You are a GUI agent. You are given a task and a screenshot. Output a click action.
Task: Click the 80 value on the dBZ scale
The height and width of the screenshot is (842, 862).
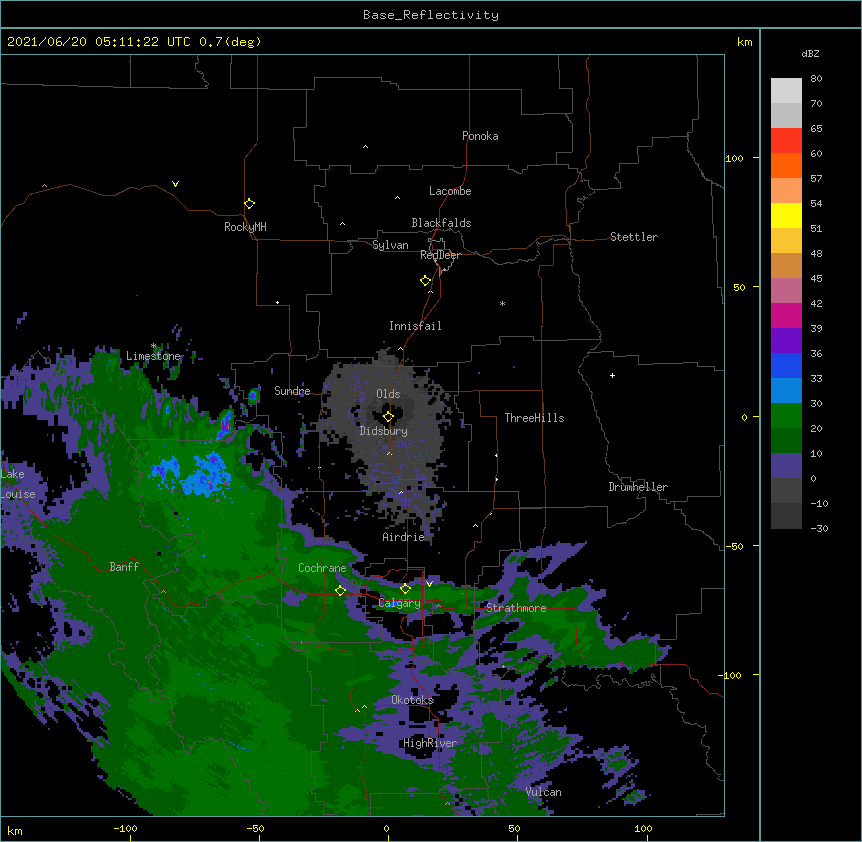(816, 79)
